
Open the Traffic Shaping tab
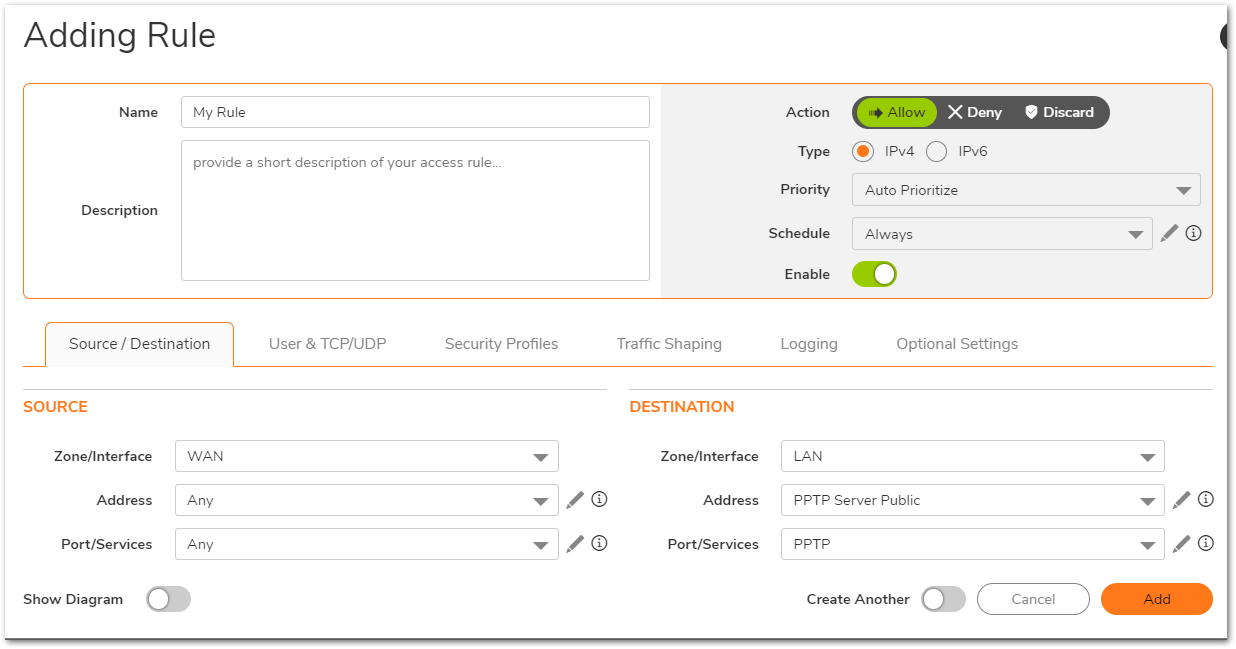click(x=669, y=344)
